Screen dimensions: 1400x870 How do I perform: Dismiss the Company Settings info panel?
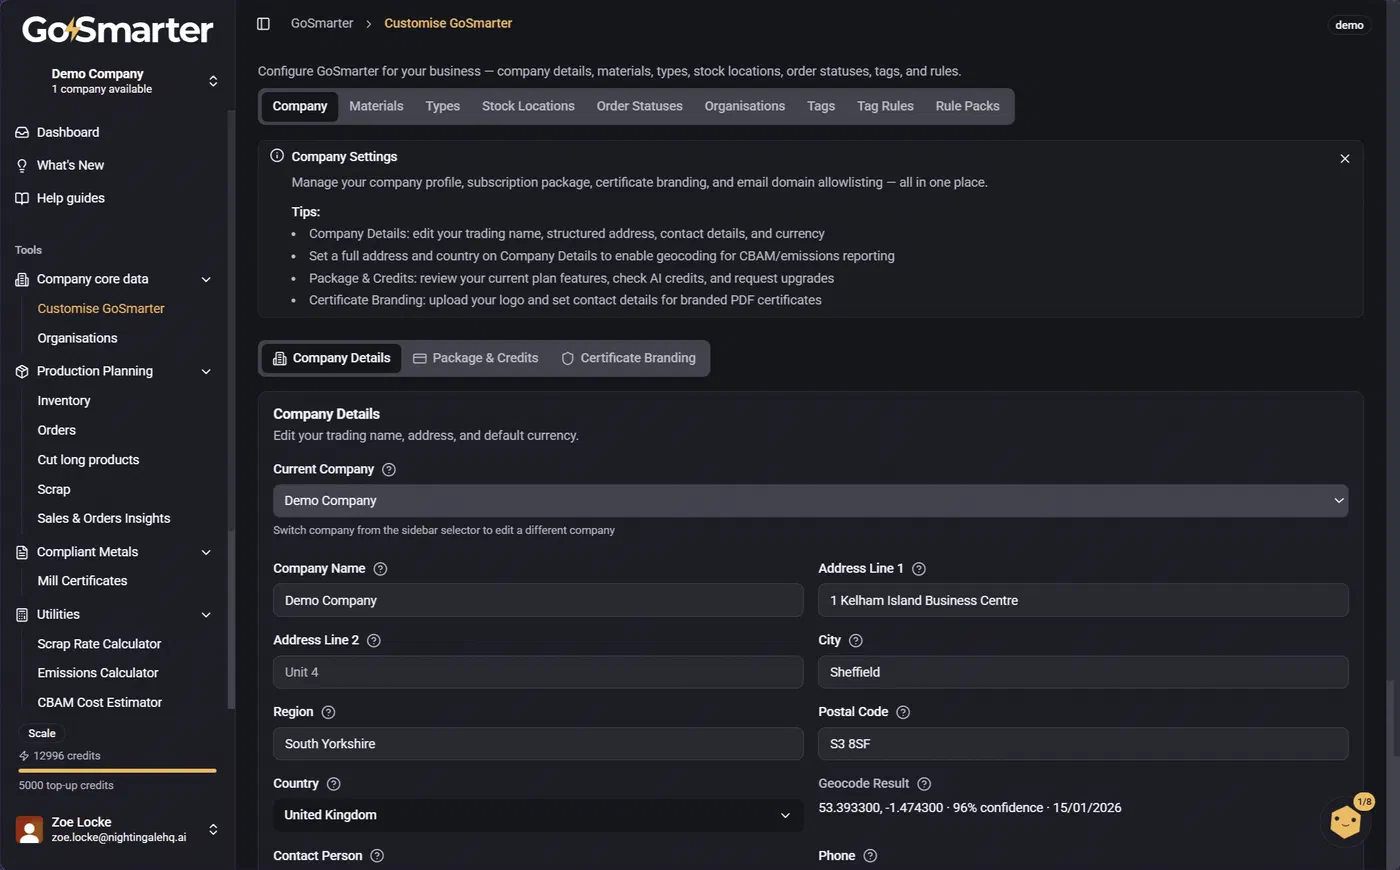coord(1345,158)
